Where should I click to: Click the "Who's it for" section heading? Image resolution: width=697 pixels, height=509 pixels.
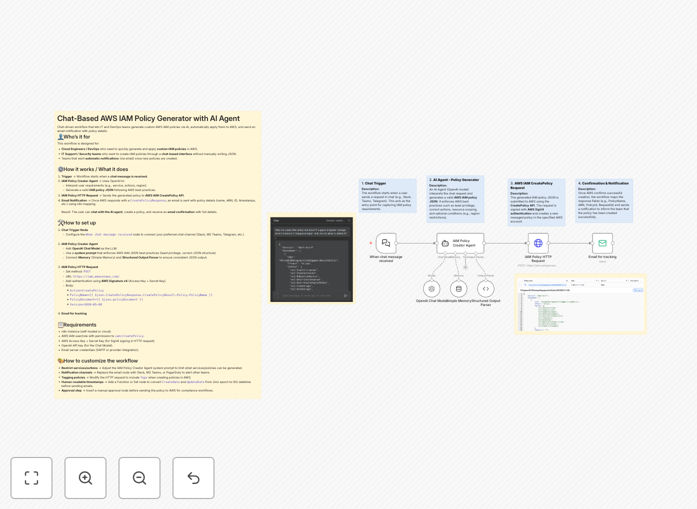74,137
